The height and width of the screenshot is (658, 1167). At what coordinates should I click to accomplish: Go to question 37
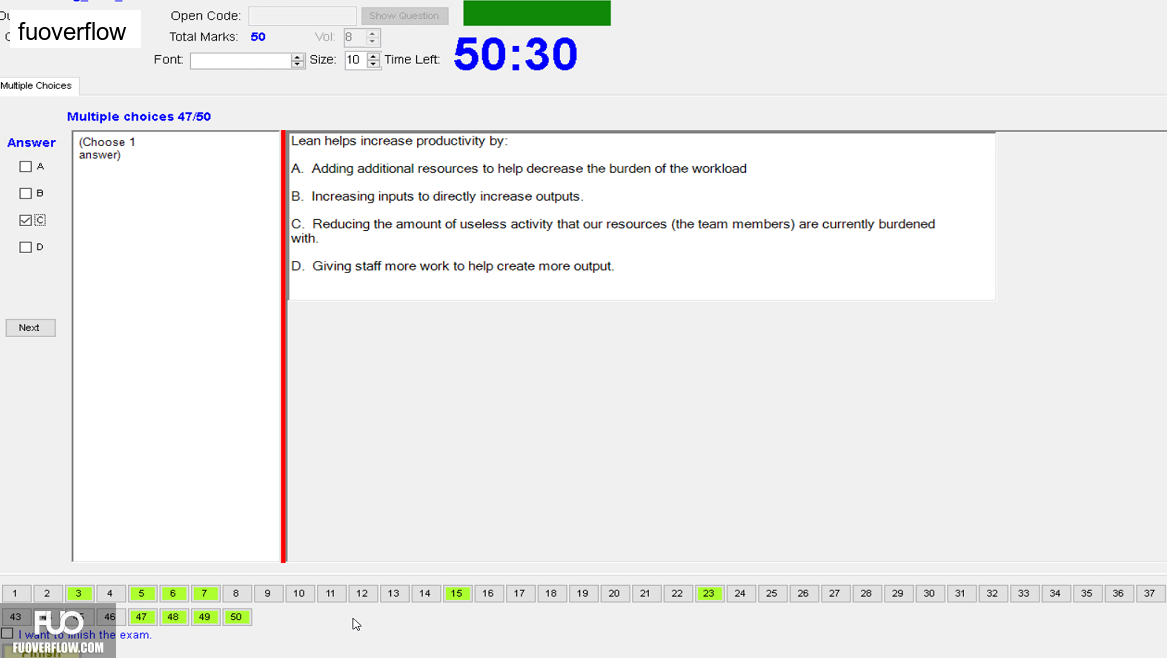[x=1150, y=593]
